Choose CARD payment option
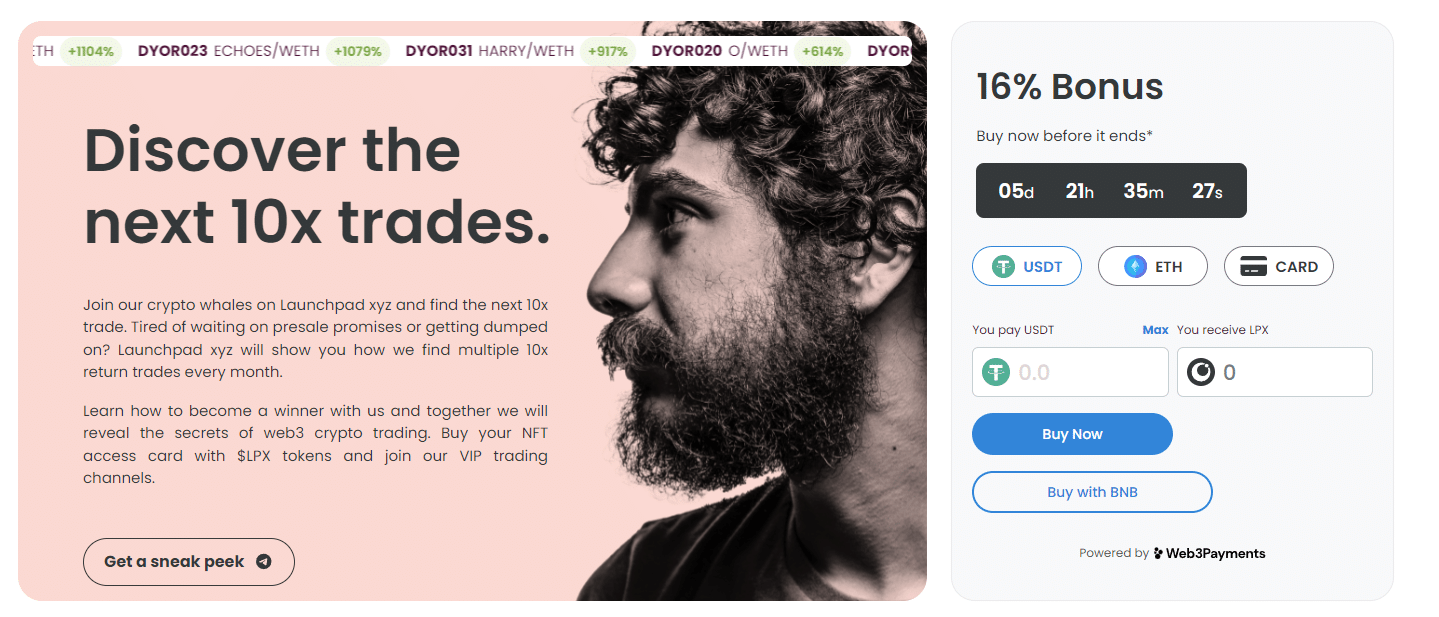Viewport: 1439px width, 617px height. pyautogui.click(x=1279, y=267)
